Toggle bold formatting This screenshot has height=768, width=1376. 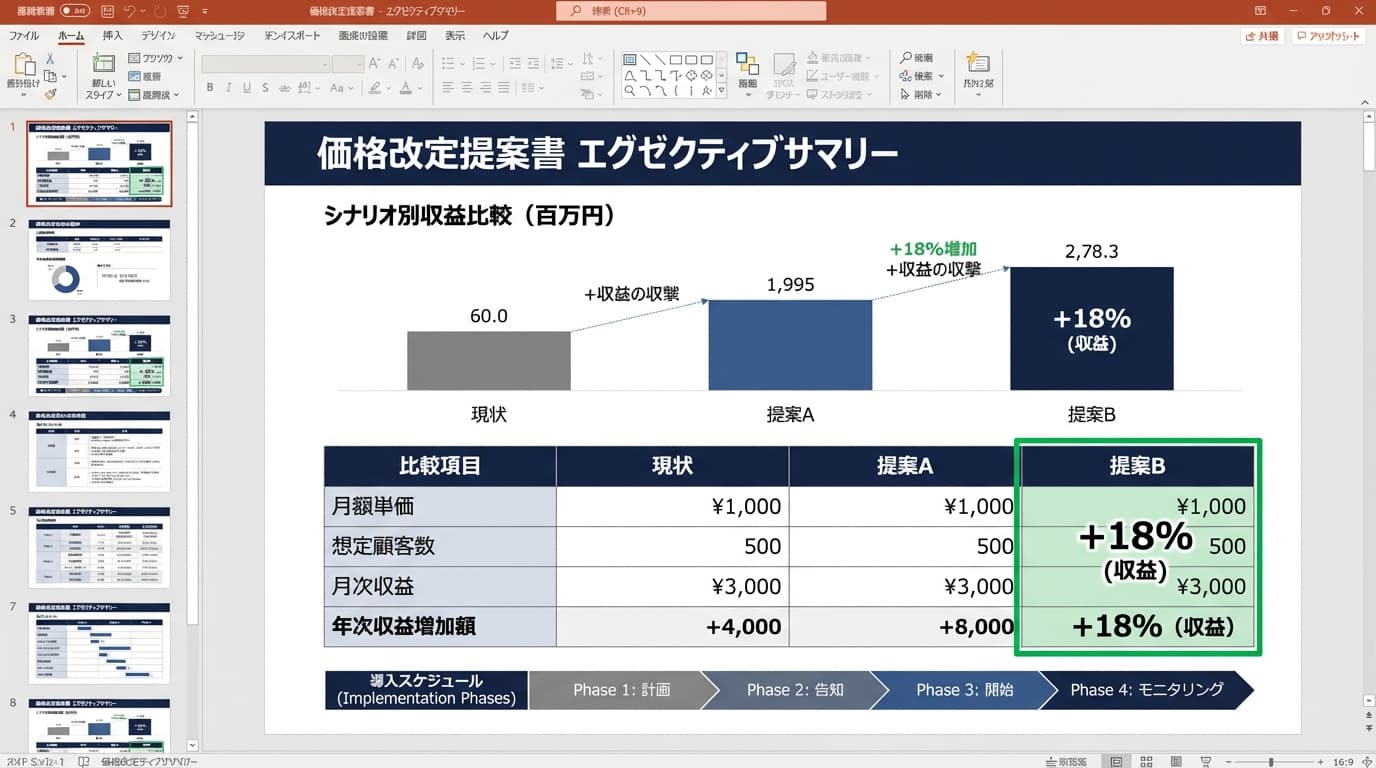point(211,88)
